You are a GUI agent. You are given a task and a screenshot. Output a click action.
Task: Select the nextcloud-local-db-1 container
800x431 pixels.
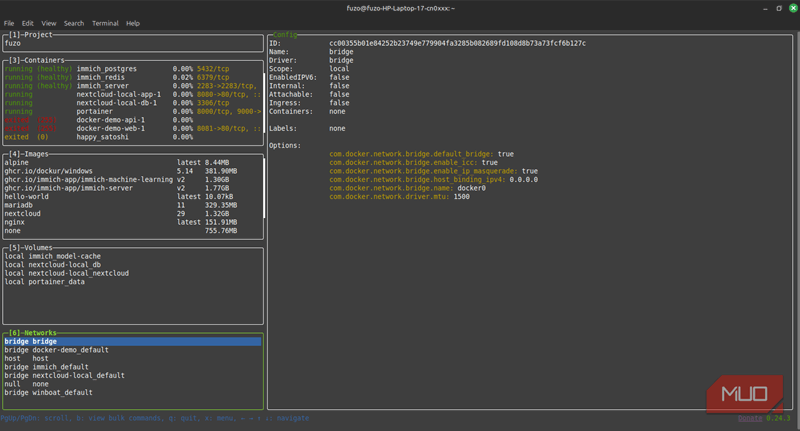(133, 103)
